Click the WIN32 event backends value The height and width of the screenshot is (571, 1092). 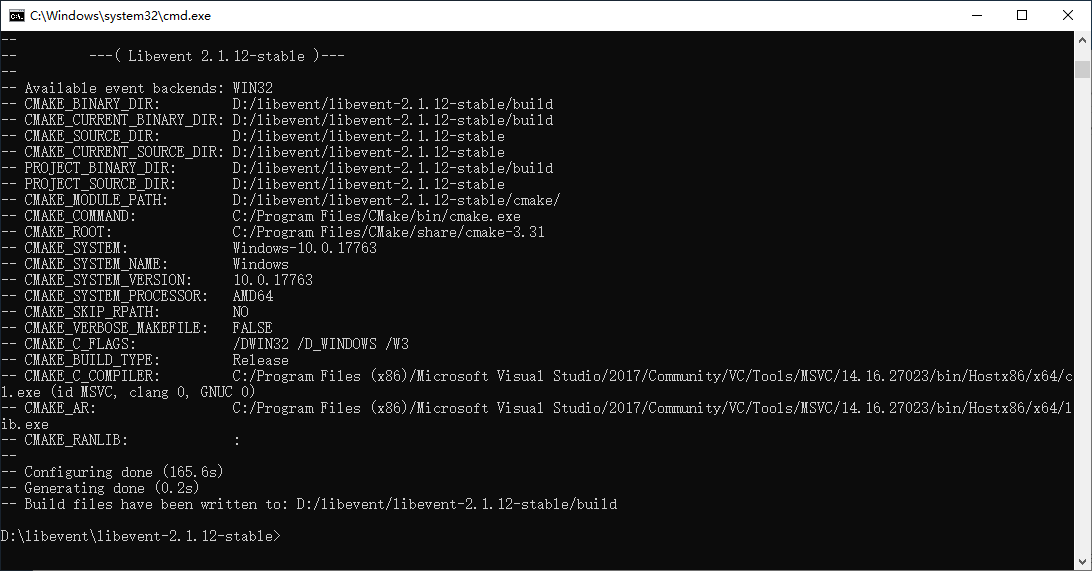click(252, 88)
